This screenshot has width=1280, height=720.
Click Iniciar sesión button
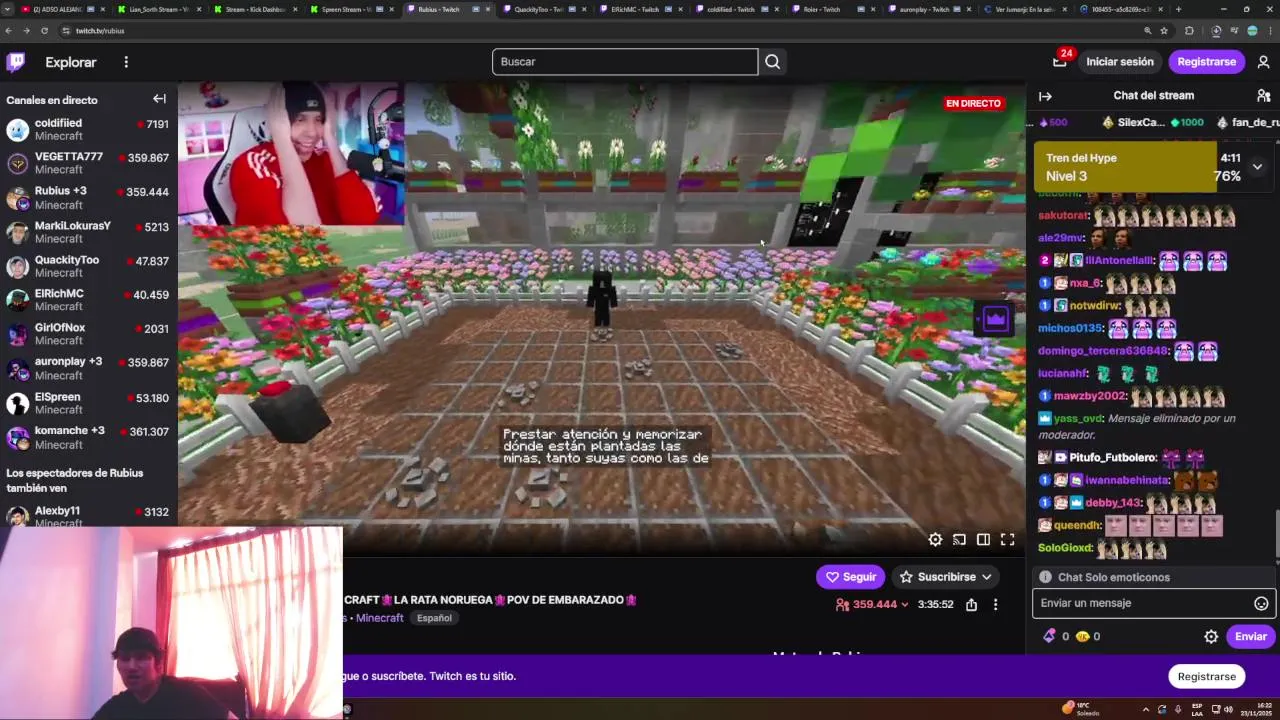coord(1120,62)
